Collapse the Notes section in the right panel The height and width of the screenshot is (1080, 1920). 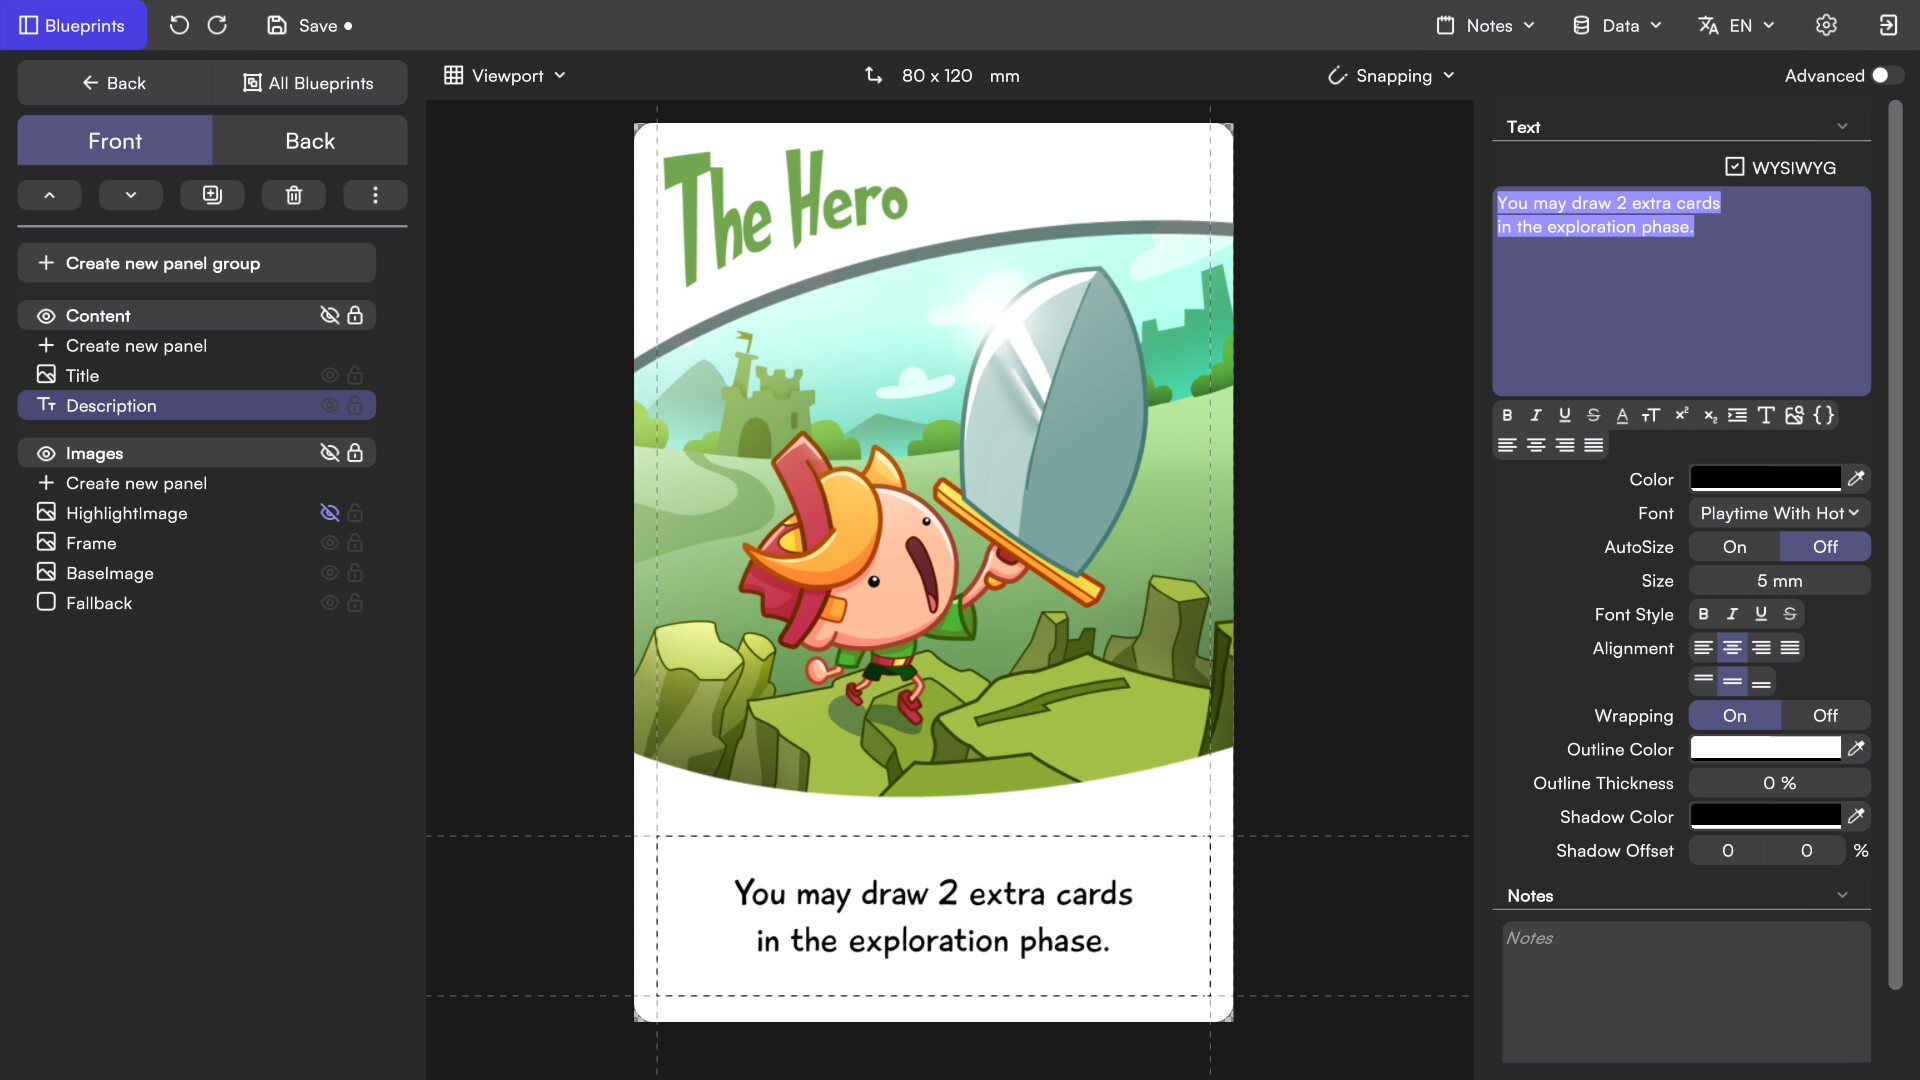1842,896
